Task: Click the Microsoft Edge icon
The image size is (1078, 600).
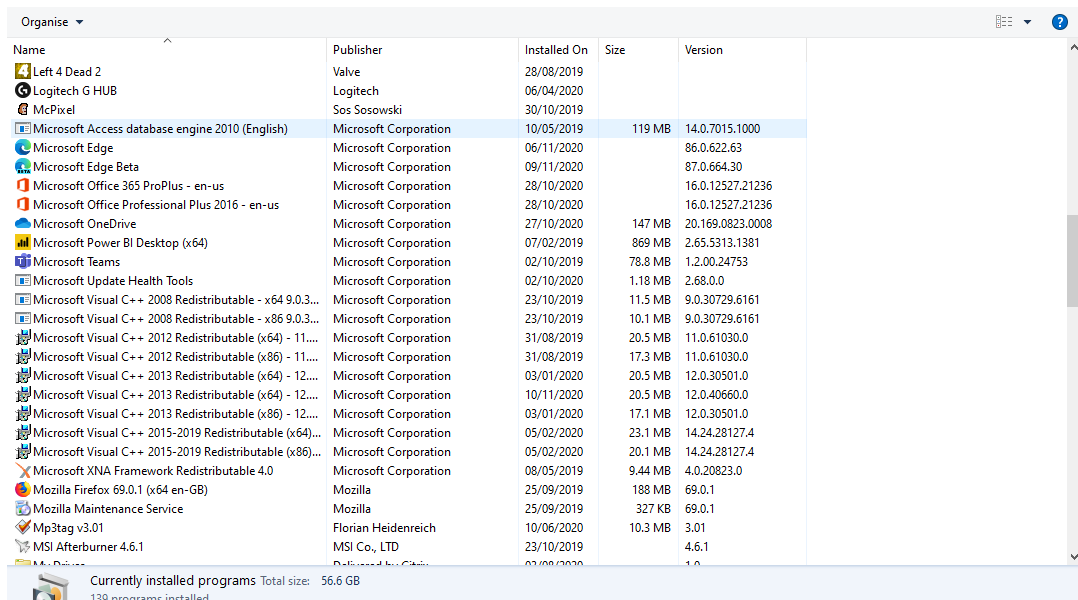Action: tap(23, 148)
